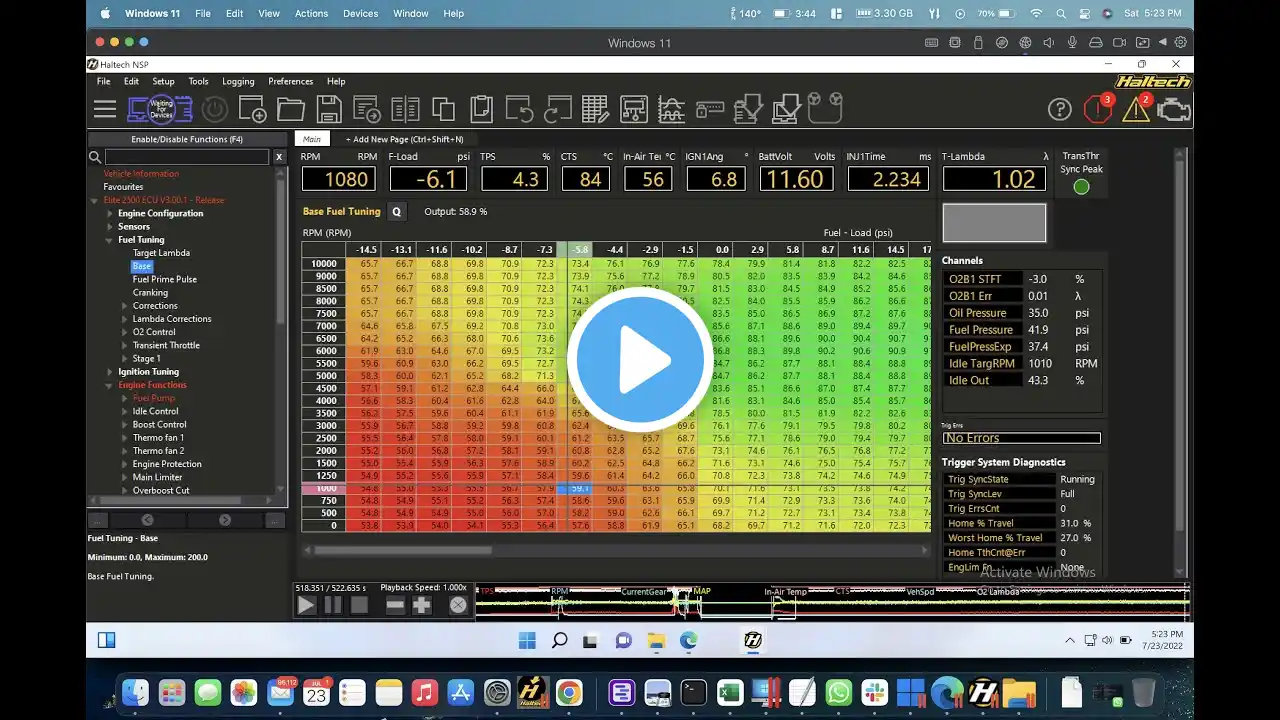The image size is (1280, 720).
Task: Click the padlock password icon
Action: coord(710,109)
